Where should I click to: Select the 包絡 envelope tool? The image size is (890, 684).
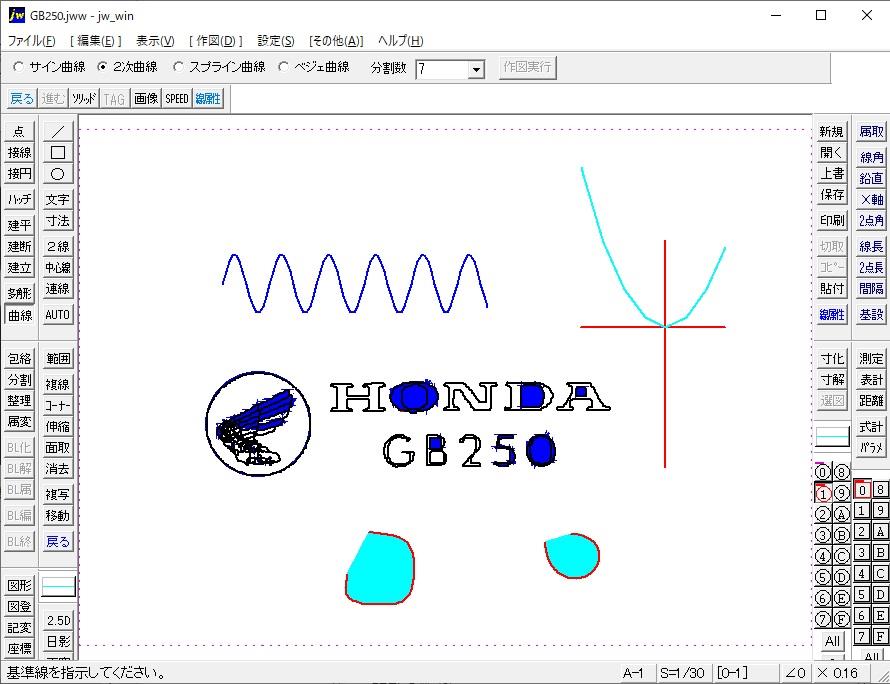[19, 359]
